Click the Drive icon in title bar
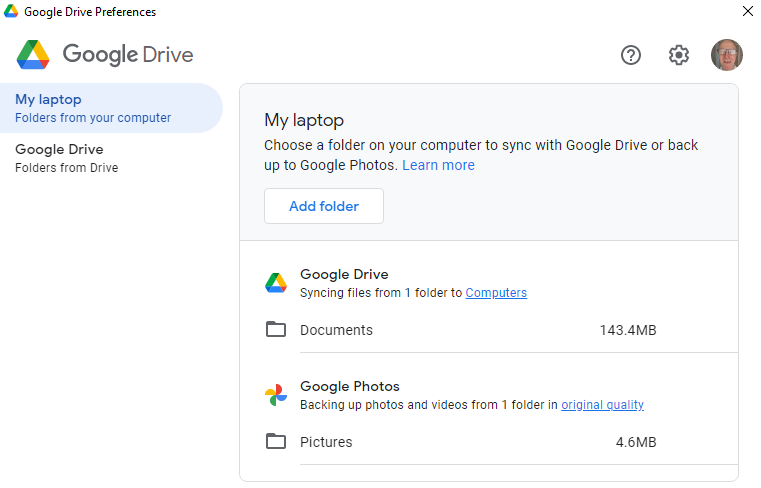 [11, 11]
